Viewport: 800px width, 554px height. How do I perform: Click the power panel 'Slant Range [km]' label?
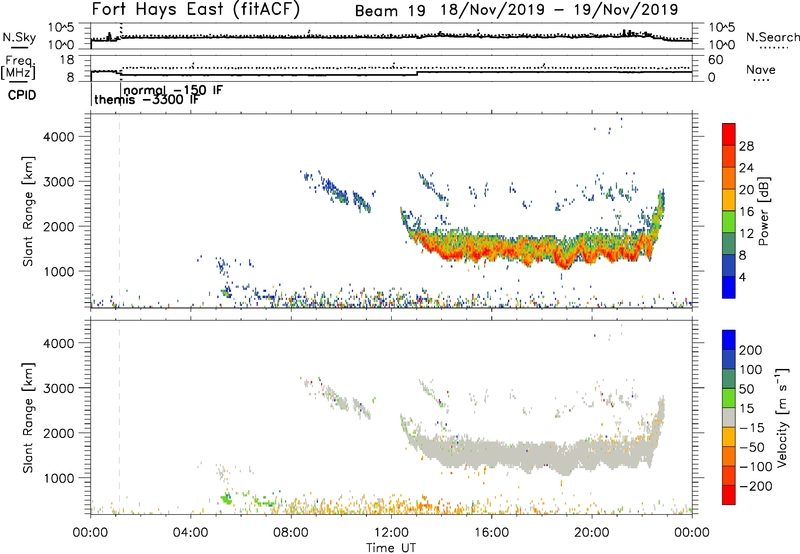[28, 211]
